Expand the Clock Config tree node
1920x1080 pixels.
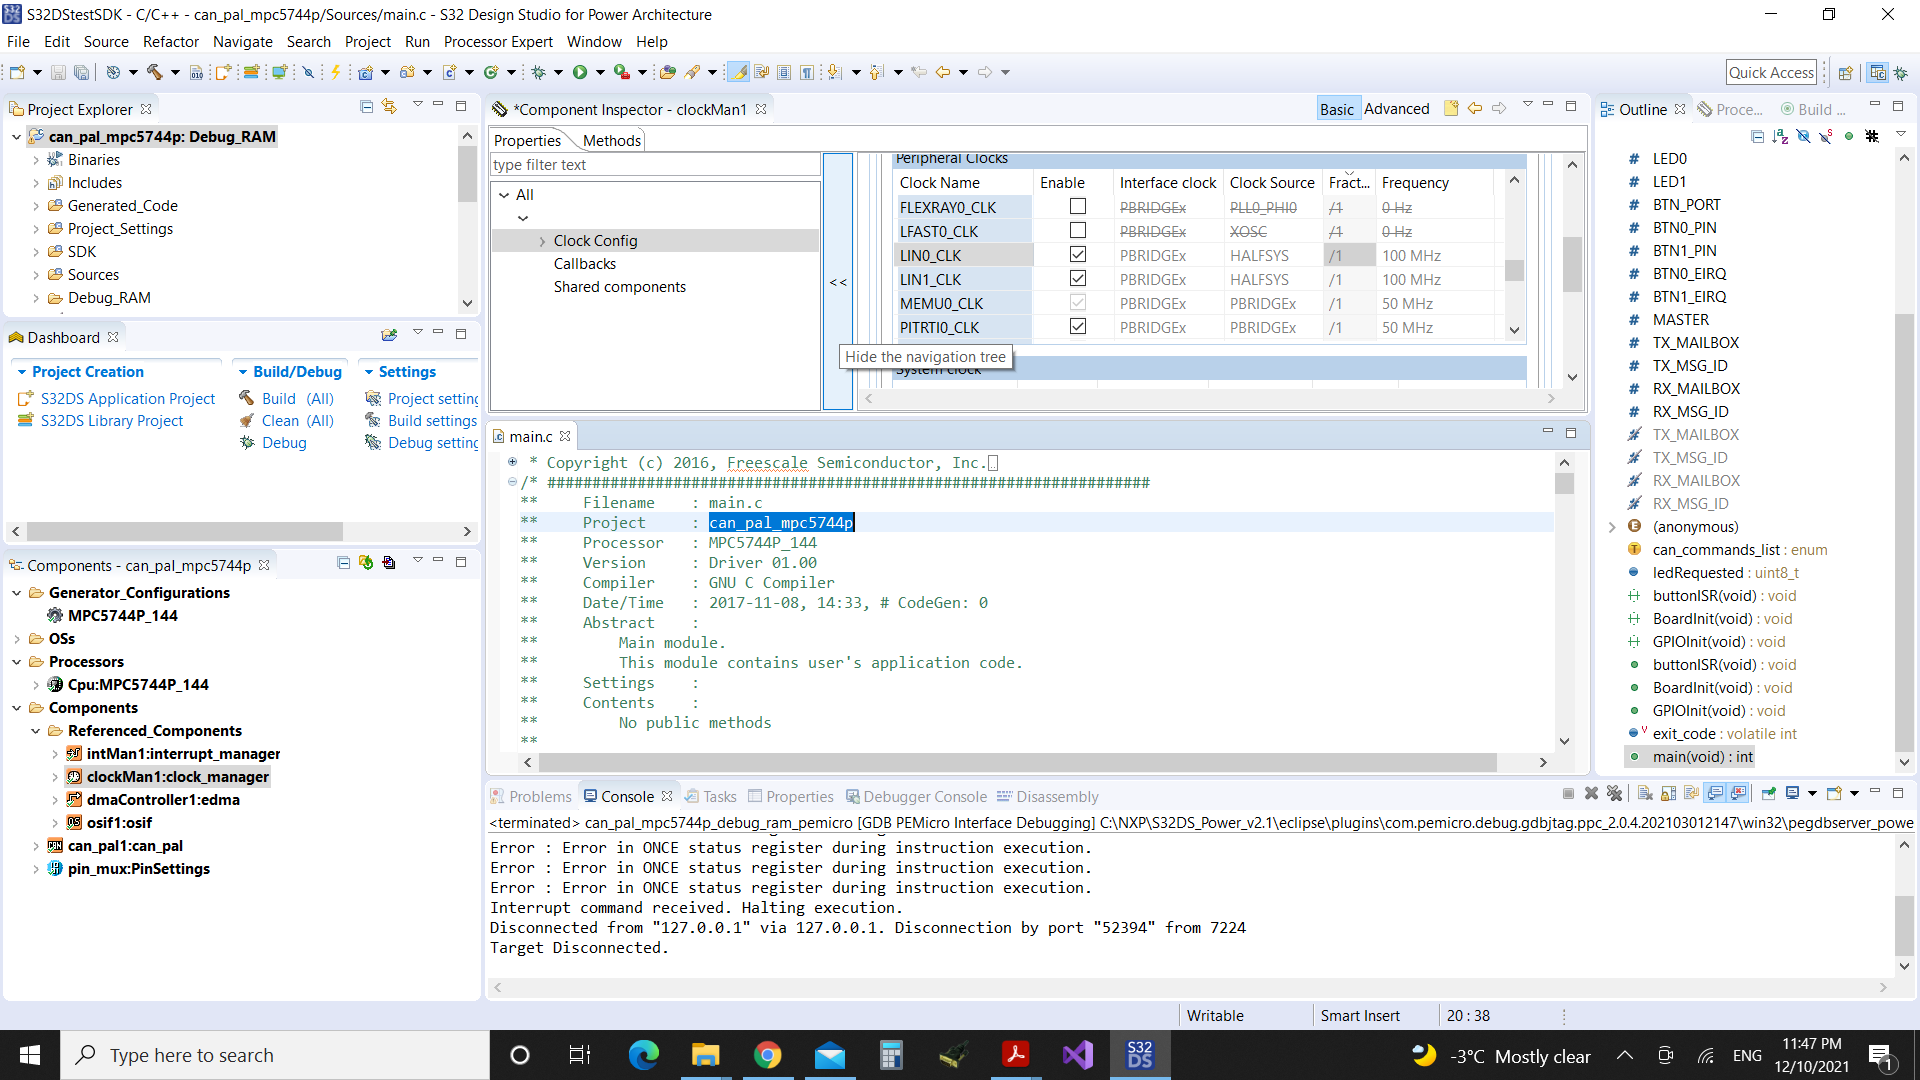point(542,241)
